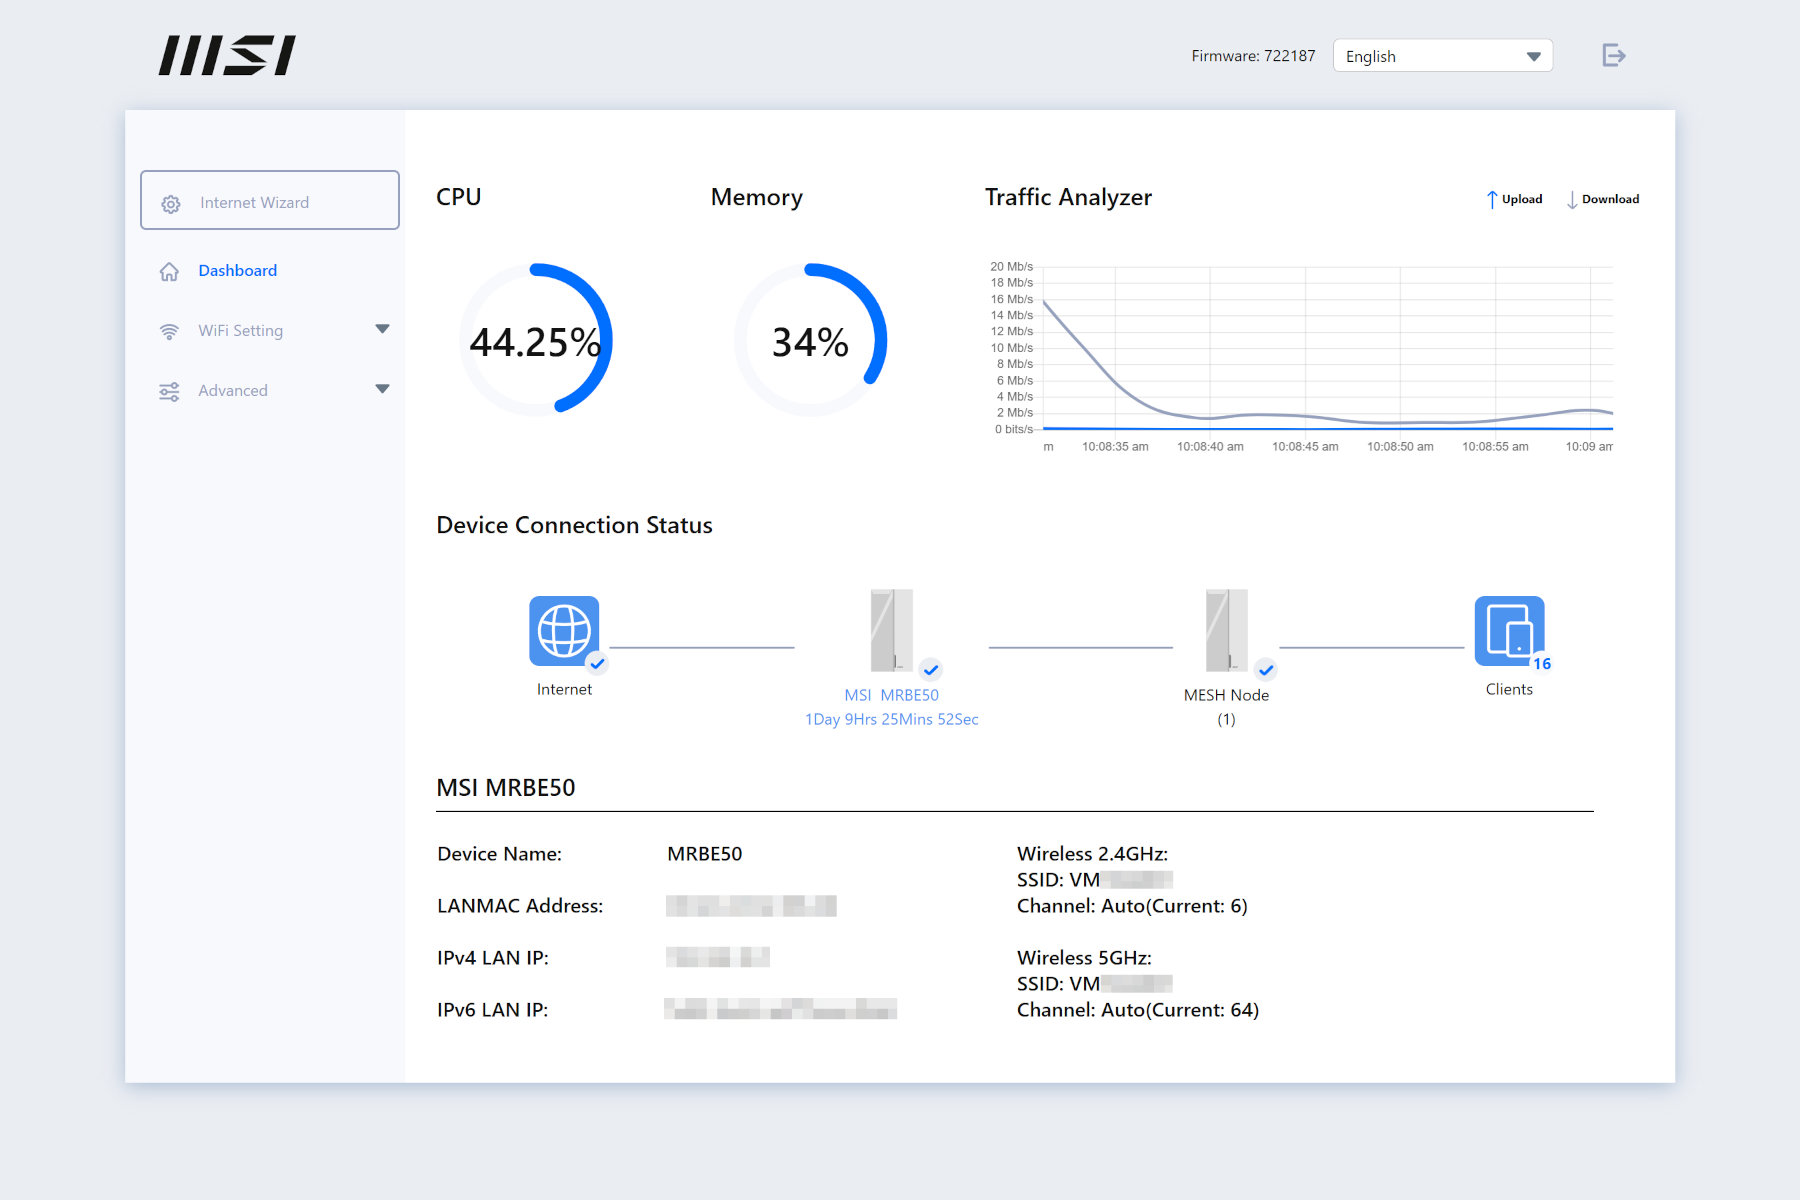Open the English language dropdown
The image size is (1800, 1200).
pos(1442,56)
